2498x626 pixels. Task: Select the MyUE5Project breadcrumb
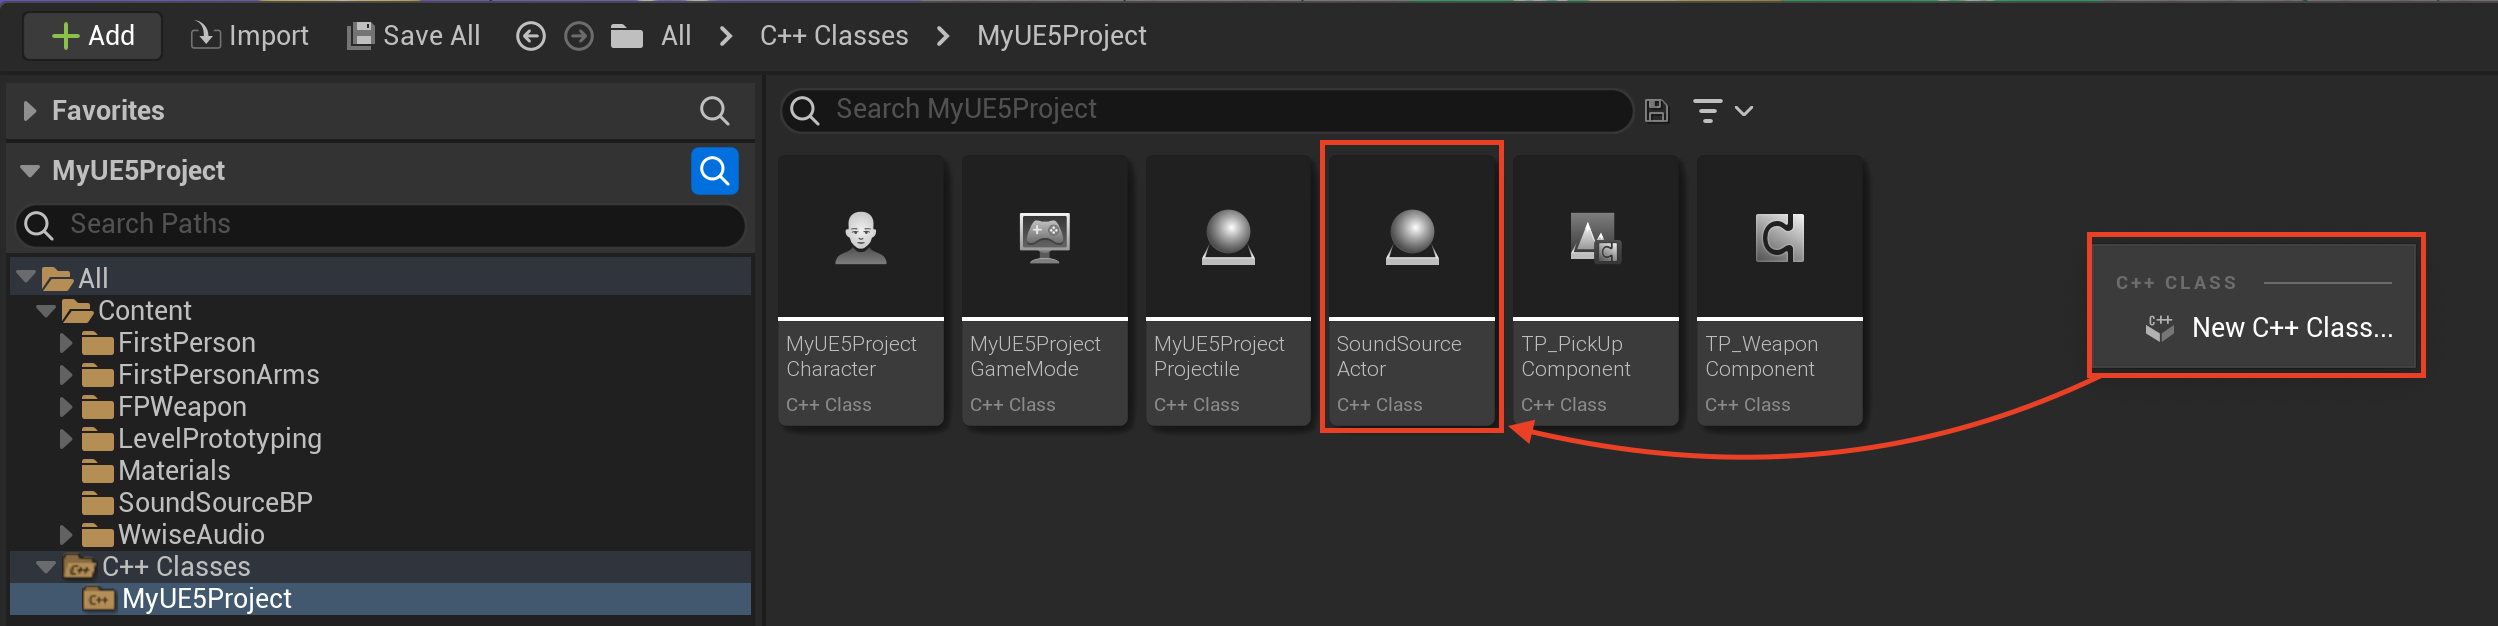tap(1062, 36)
